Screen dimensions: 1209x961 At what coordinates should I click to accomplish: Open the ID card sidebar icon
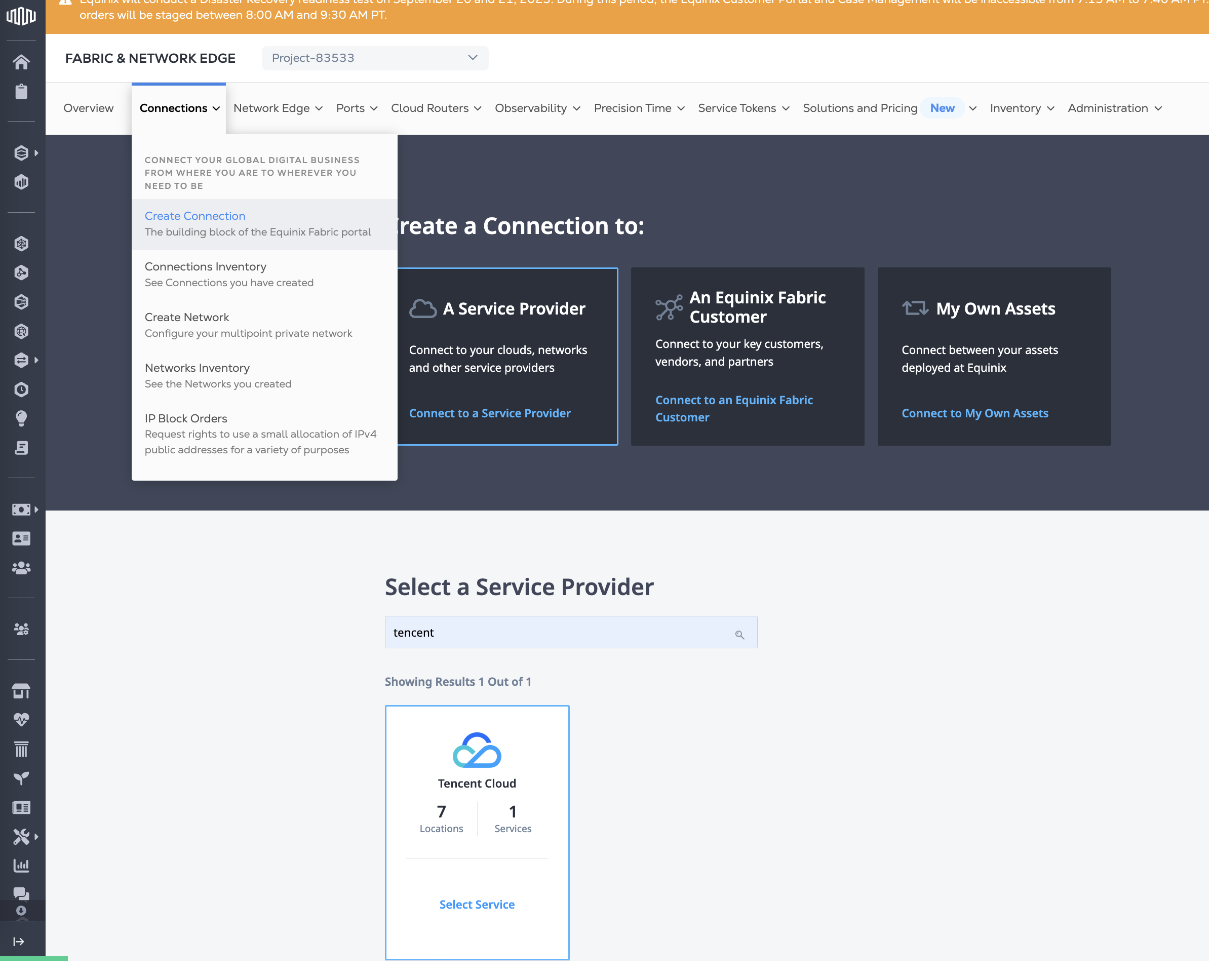coord(21,538)
